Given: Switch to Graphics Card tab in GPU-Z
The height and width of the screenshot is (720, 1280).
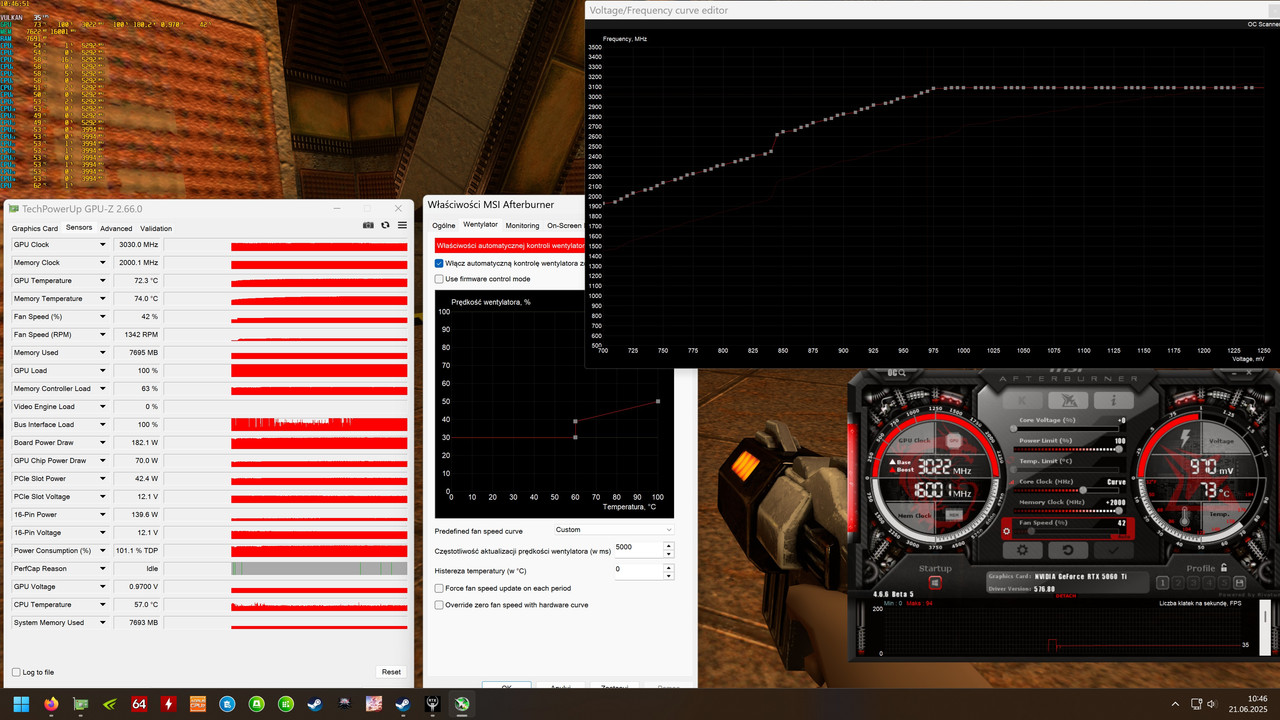Looking at the screenshot, I should click(x=35, y=228).
